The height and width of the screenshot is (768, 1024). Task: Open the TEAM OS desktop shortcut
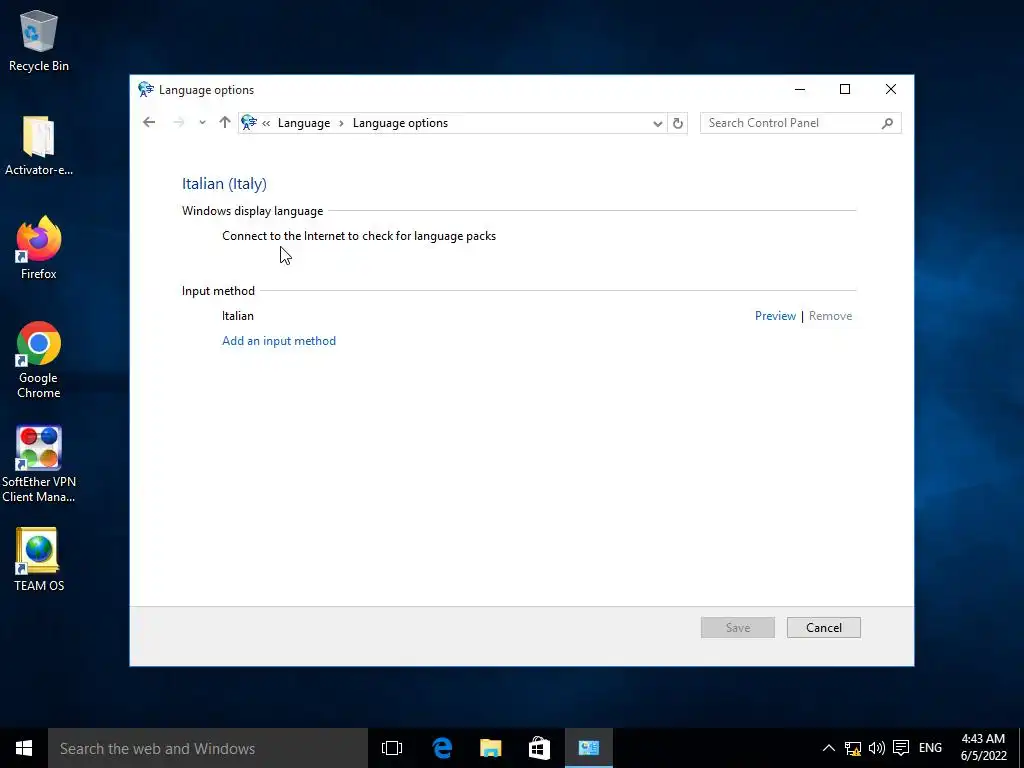39,559
